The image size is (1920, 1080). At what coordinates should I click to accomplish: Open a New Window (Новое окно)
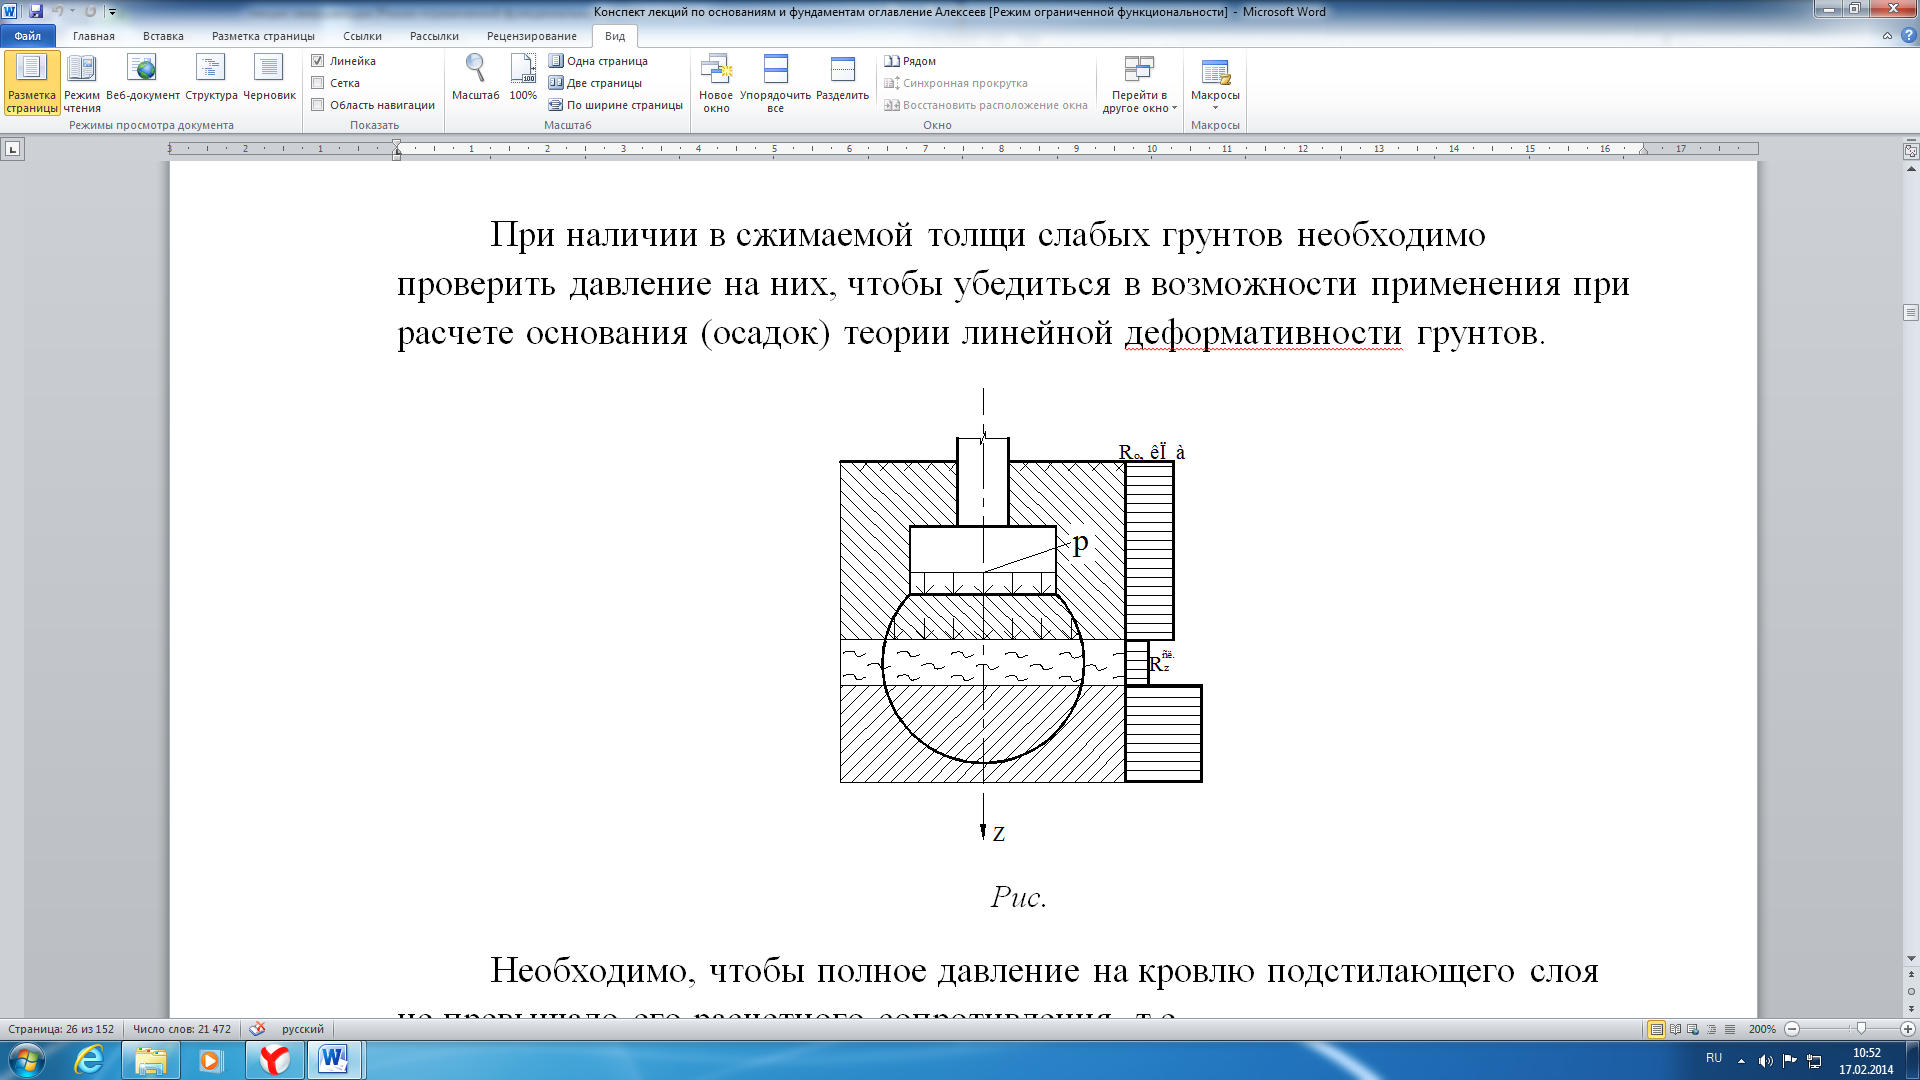coord(716,83)
